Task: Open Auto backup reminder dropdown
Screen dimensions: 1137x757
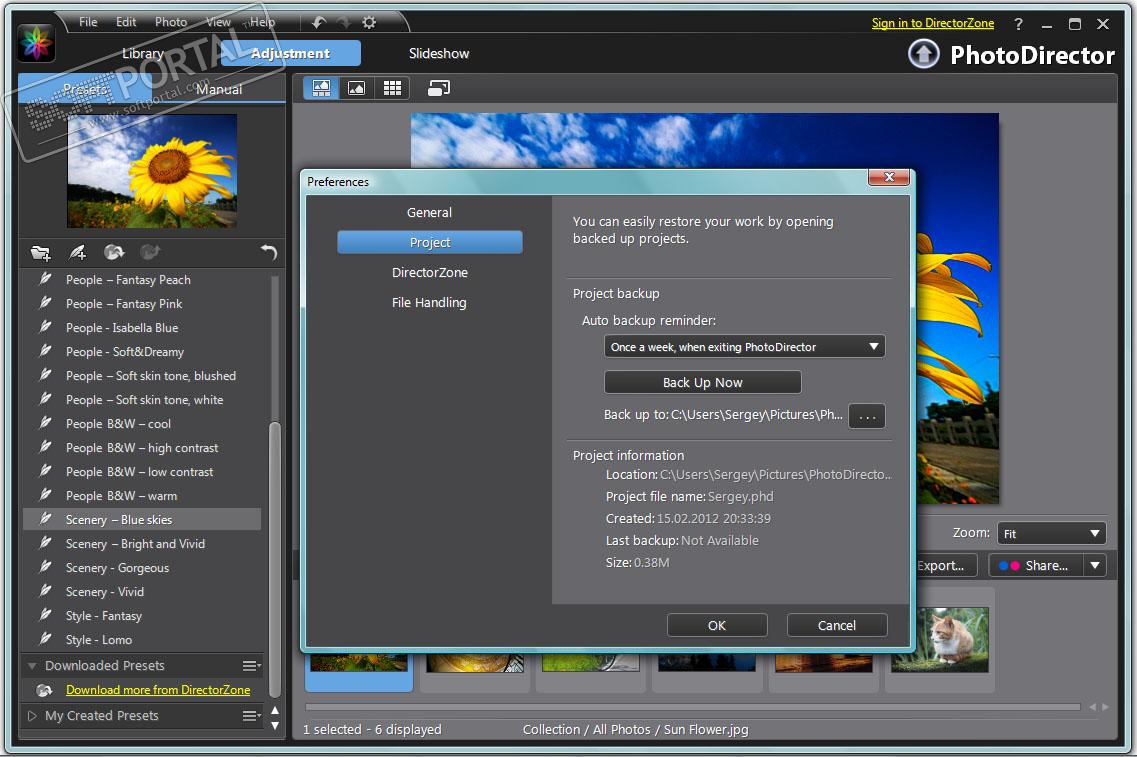Action: coord(744,347)
